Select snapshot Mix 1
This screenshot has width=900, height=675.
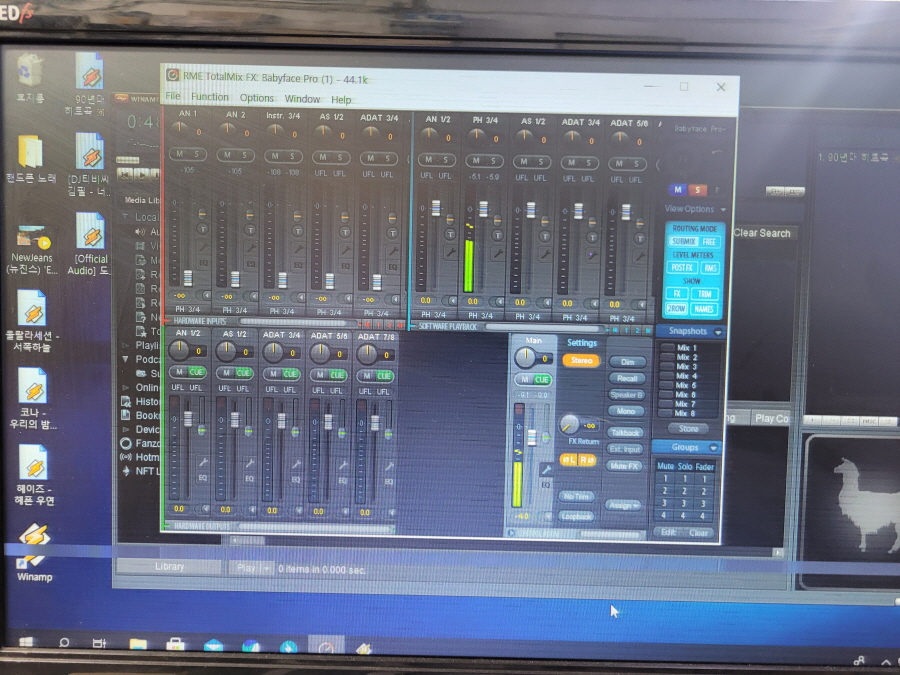click(686, 348)
